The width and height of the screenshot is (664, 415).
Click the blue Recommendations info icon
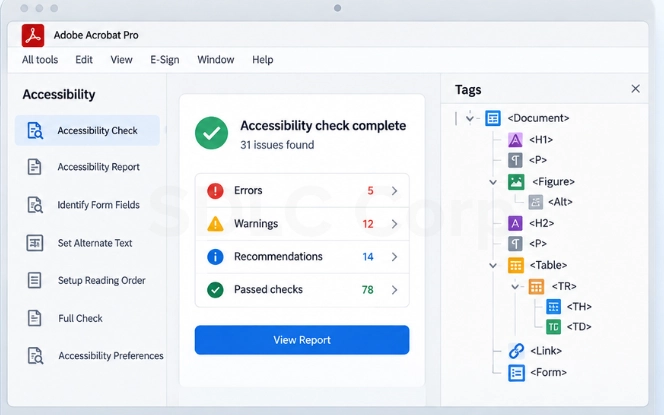point(215,257)
